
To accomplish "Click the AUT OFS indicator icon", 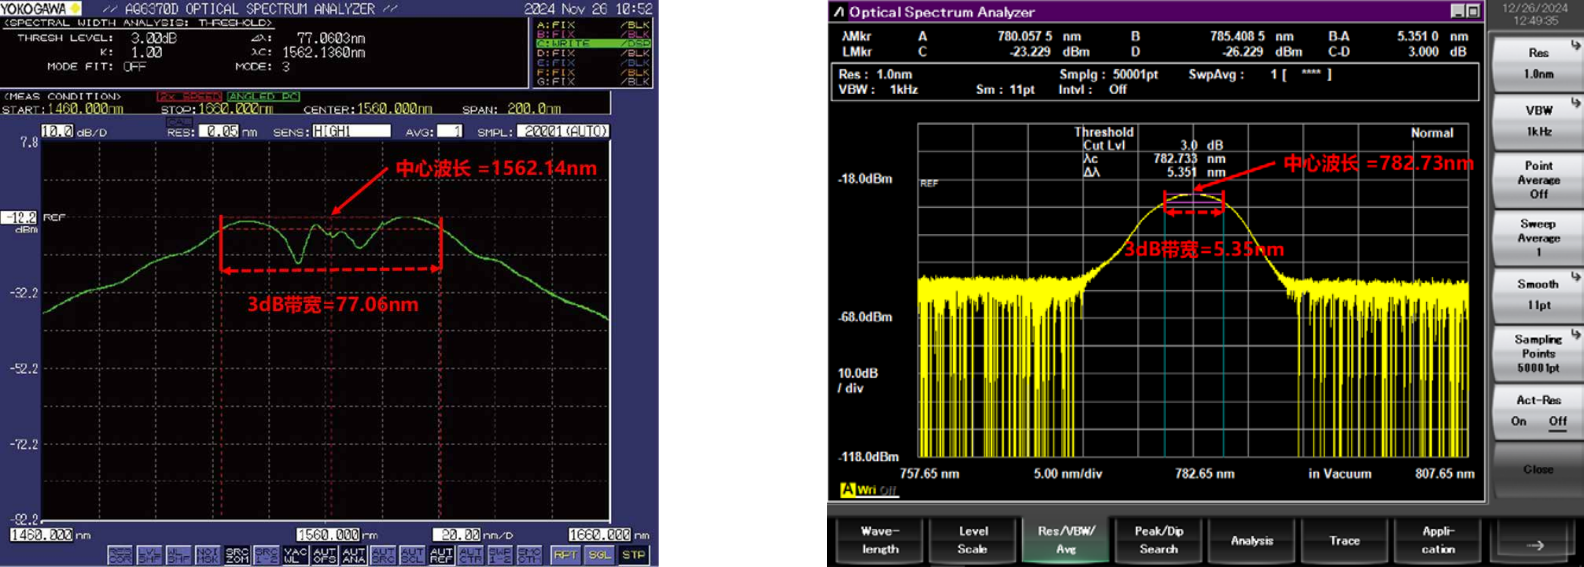I will 325,554.
